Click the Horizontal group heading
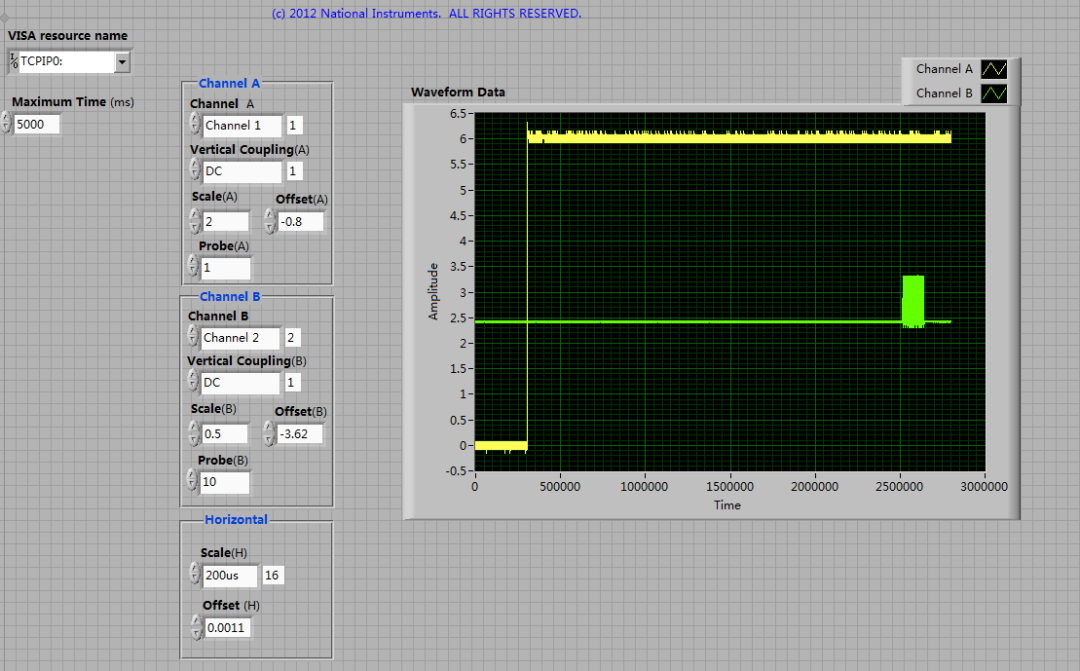The image size is (1080, 671). click(x=236, y=519)
